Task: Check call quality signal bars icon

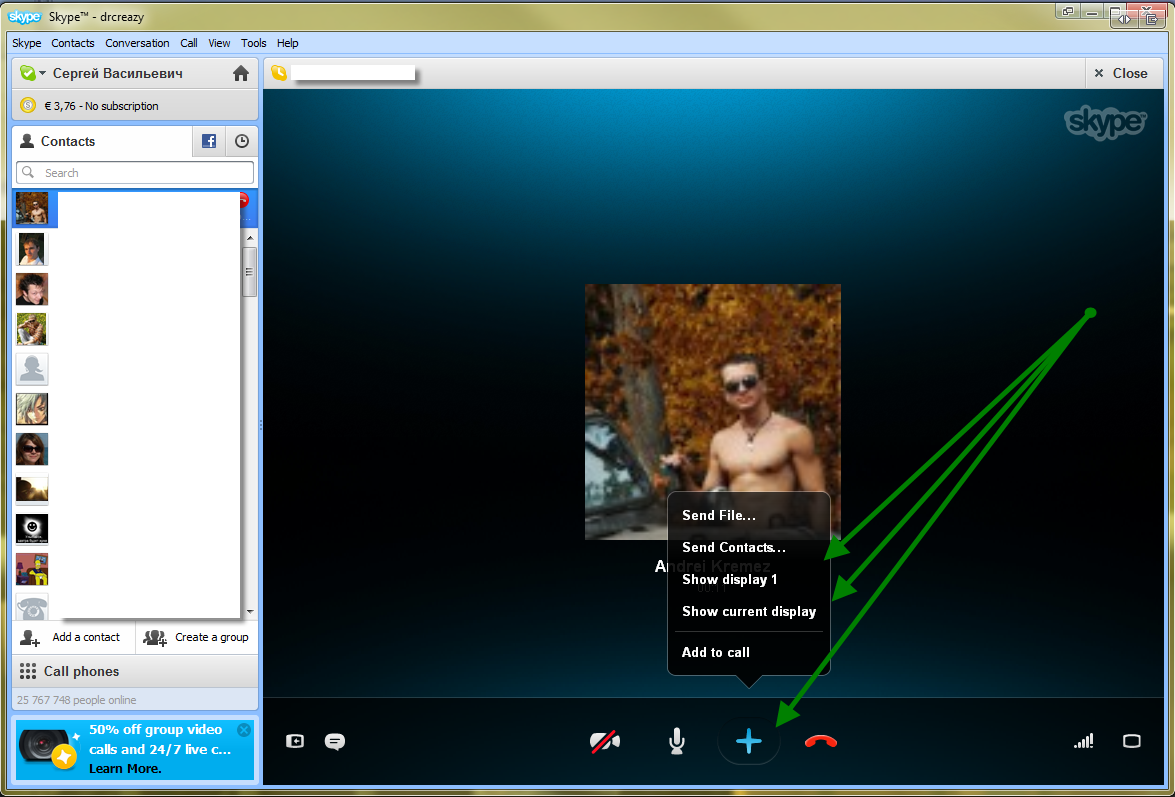Action: (1084, 742)
